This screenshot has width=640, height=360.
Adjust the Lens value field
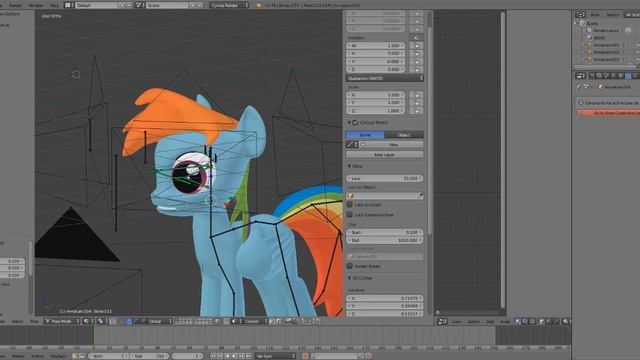(x=384, y=178)
